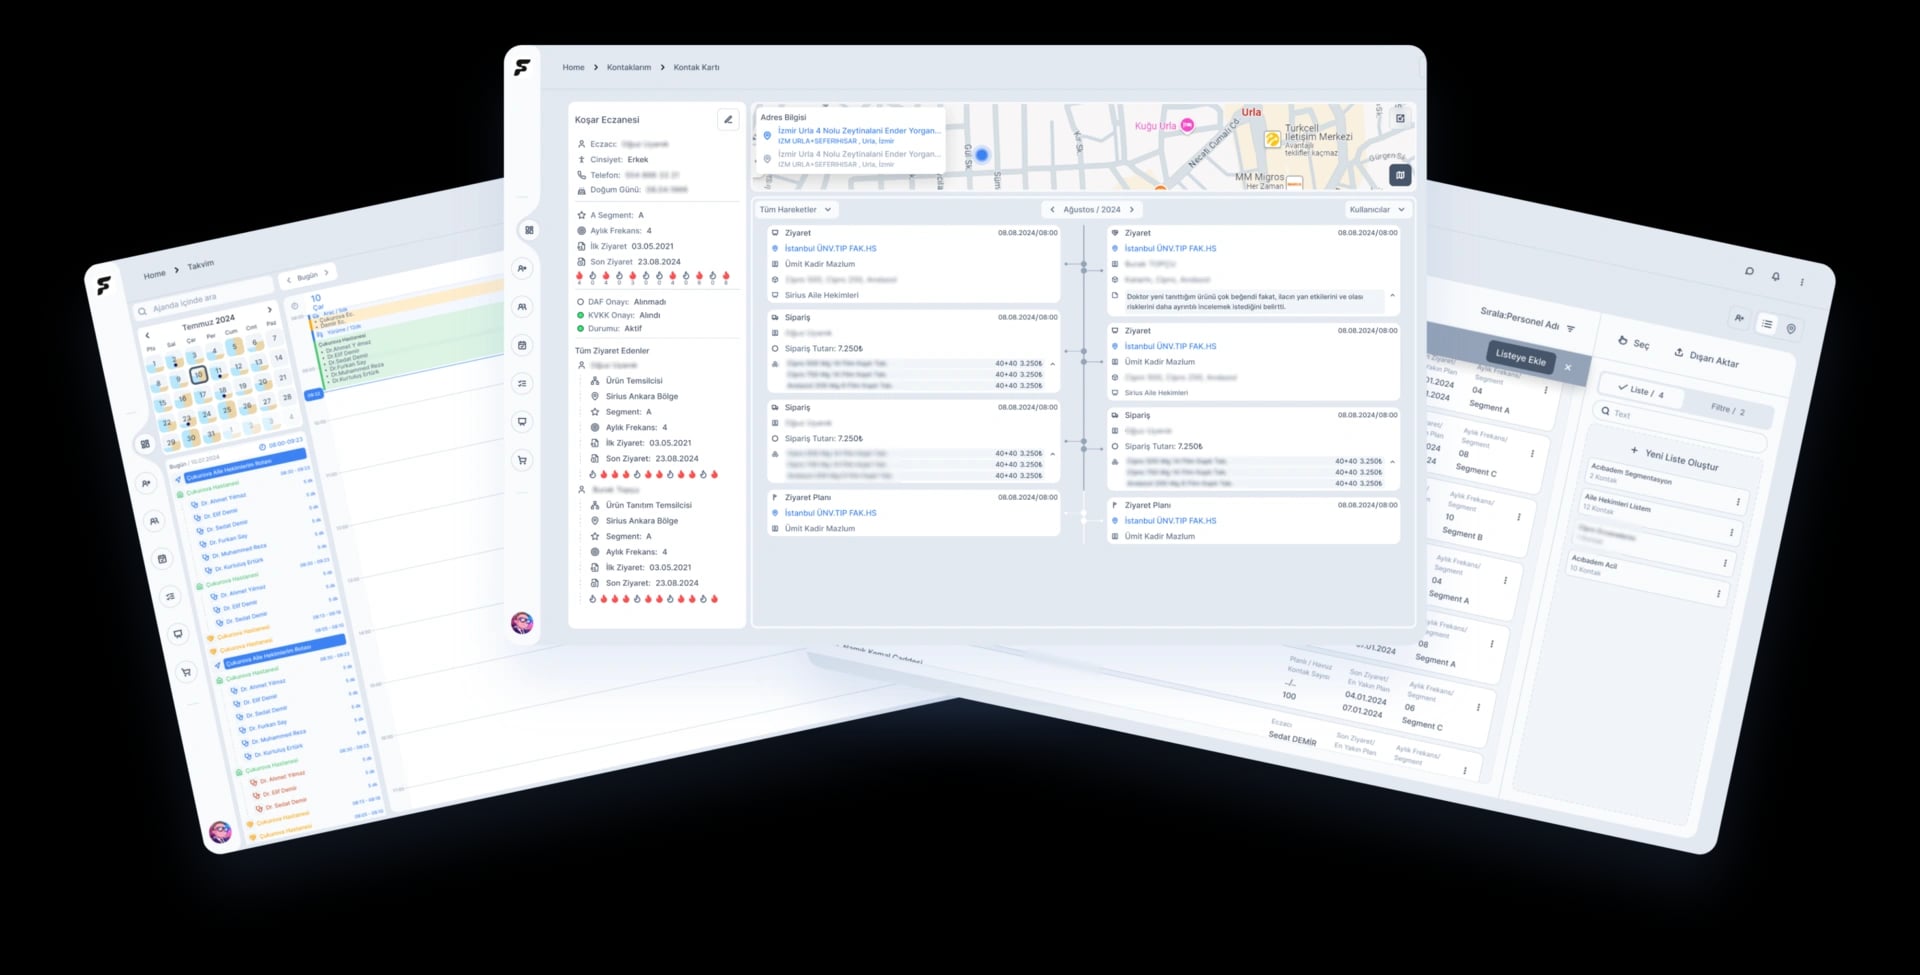
Task: Click shopping cart icon in center sidebar
Action: (x=522, y=460)
